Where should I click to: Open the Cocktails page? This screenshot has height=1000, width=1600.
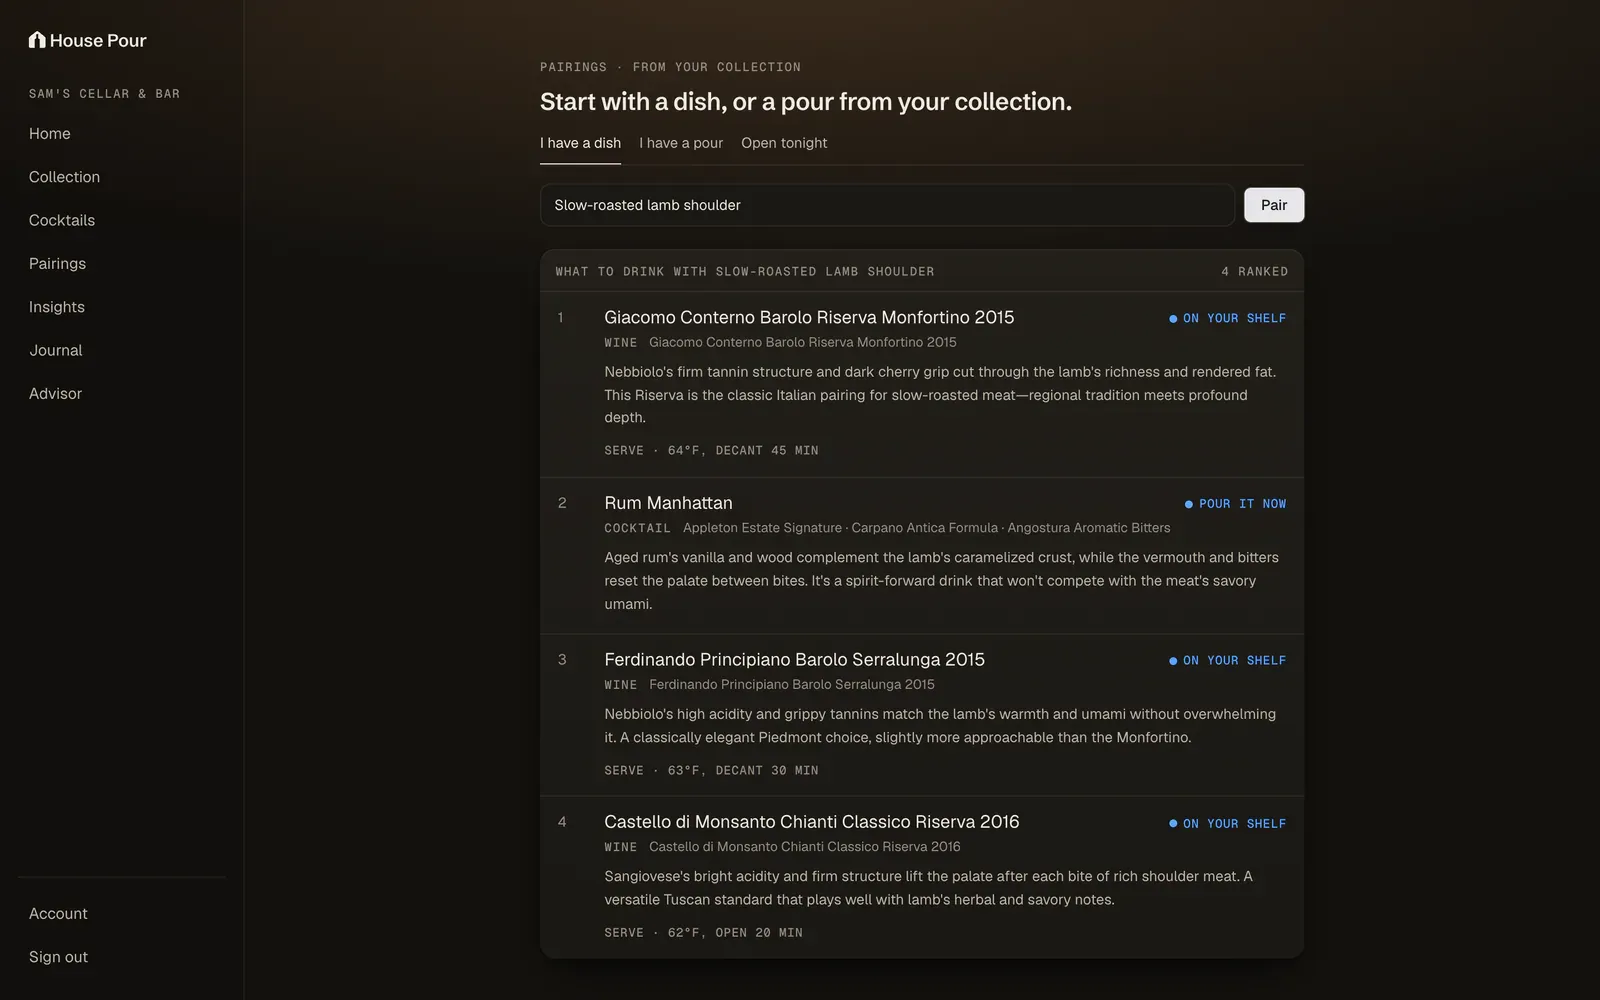pos(62,220)
